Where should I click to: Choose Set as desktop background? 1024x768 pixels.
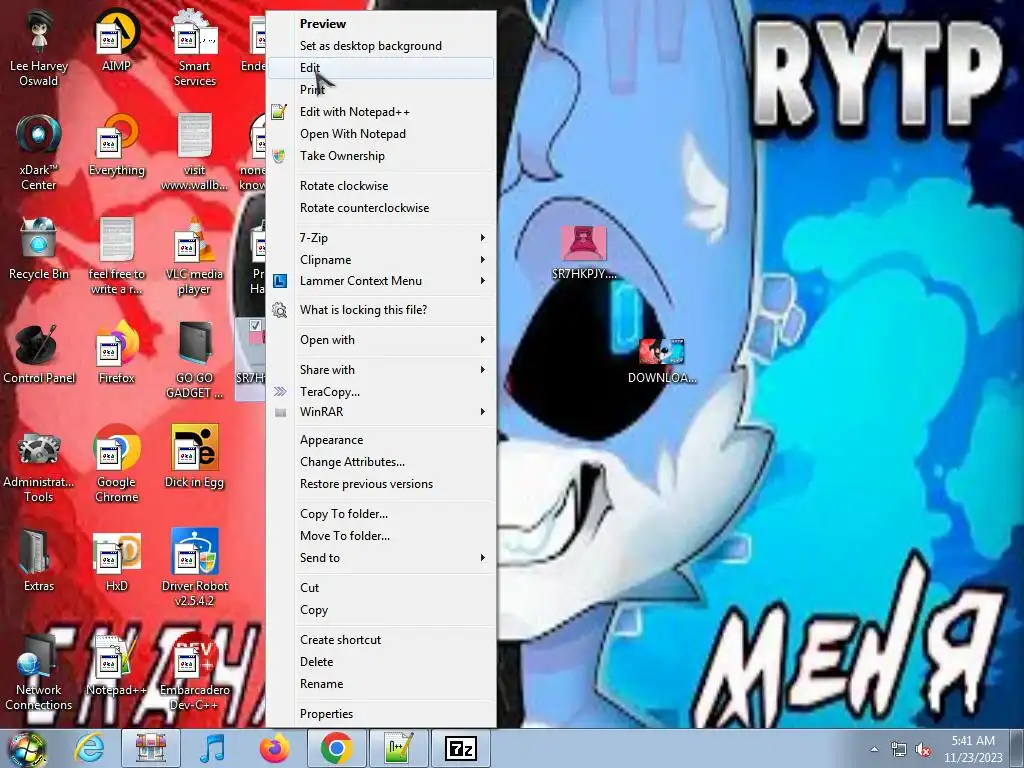pos(381,46)
